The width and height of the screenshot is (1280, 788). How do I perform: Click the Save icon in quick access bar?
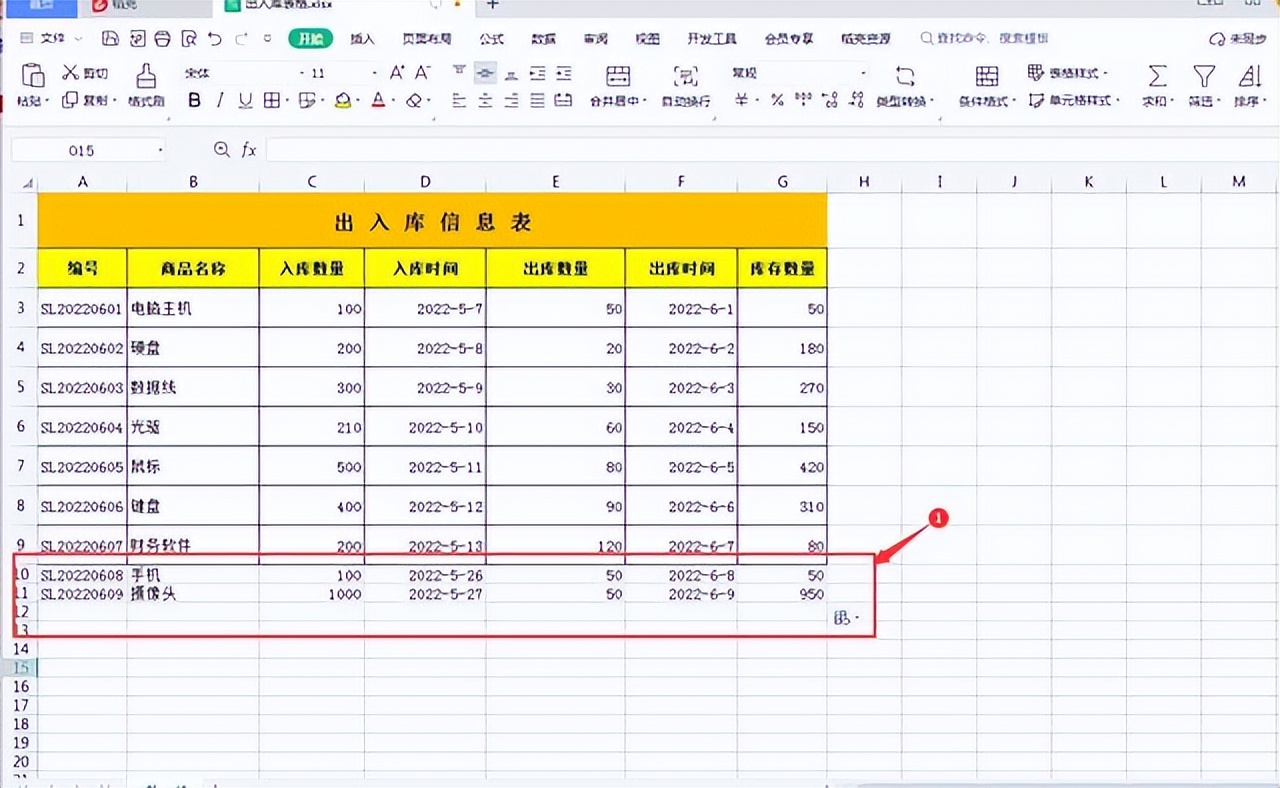tap(110, 39)
